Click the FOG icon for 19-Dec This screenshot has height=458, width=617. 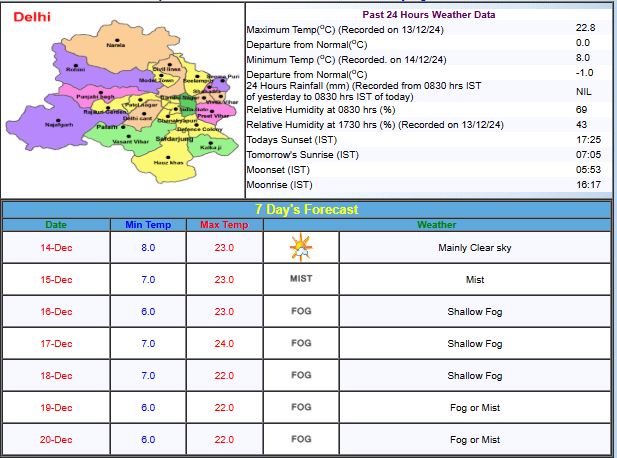click(300, 408)
